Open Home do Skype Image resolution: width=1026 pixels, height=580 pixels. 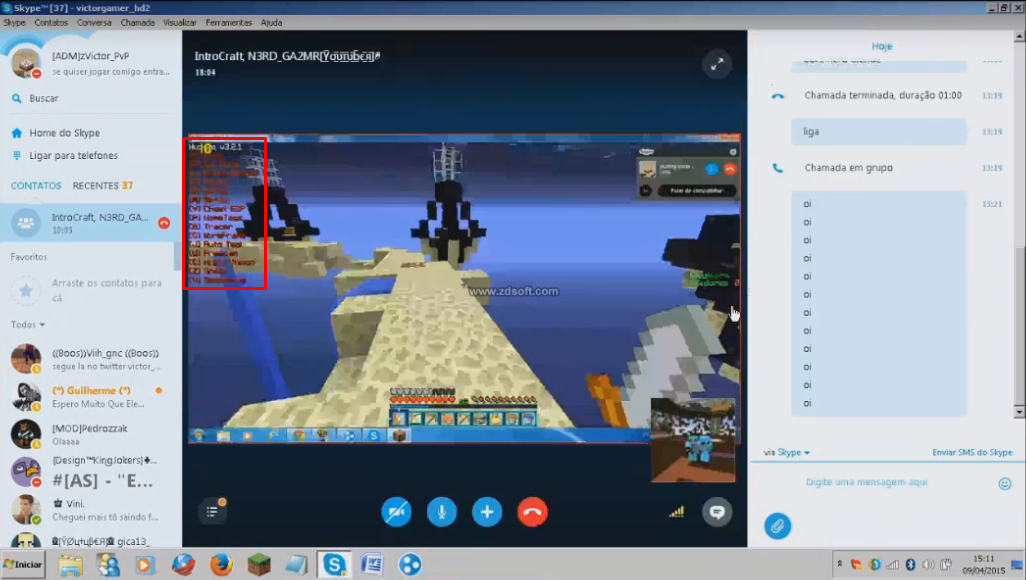pos(64,133)
